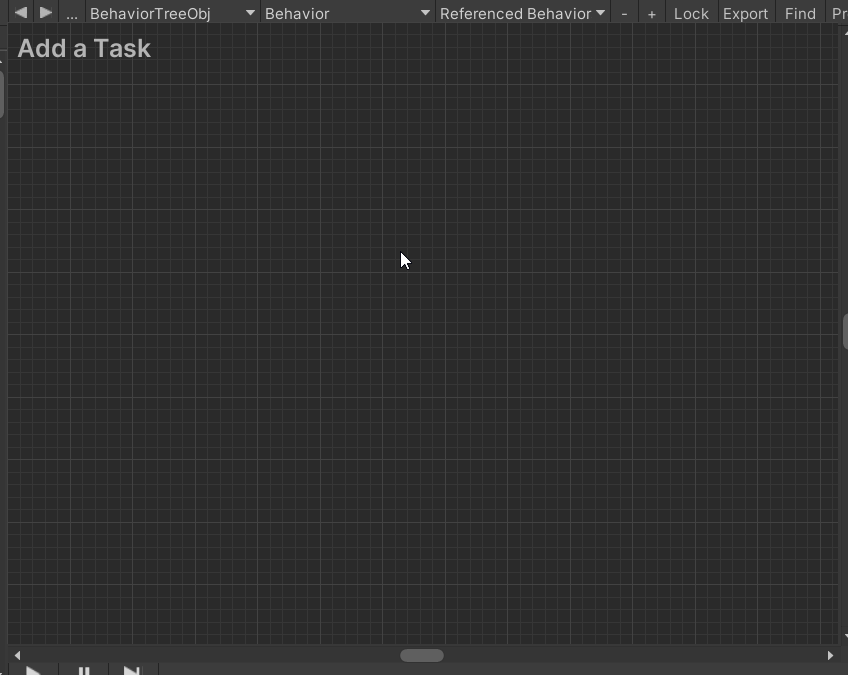Click the horizontal scrollbar thumb

(x=422, y=655)
